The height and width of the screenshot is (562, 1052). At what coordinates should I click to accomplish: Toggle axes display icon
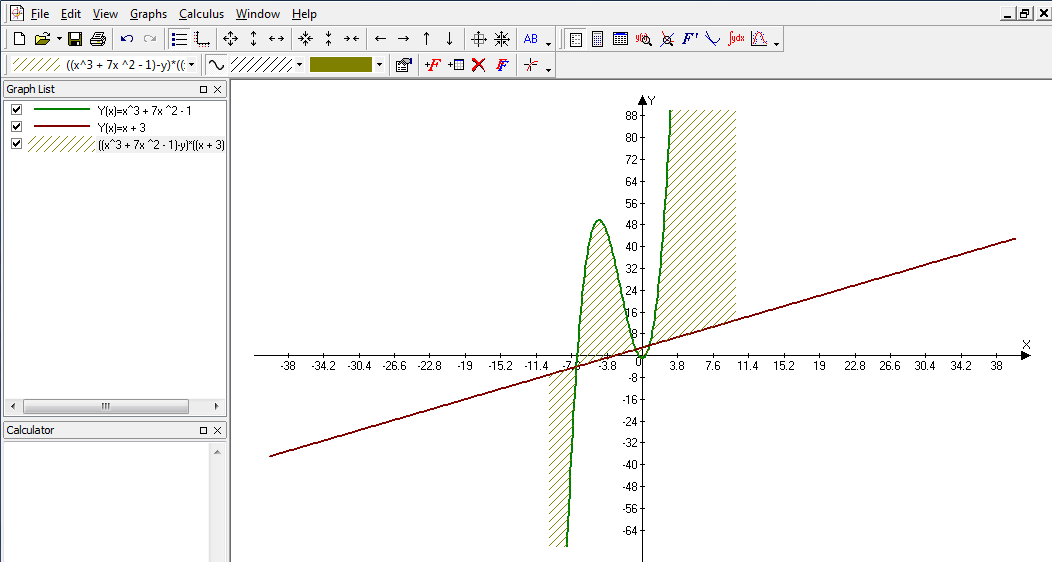coord(202,39)
